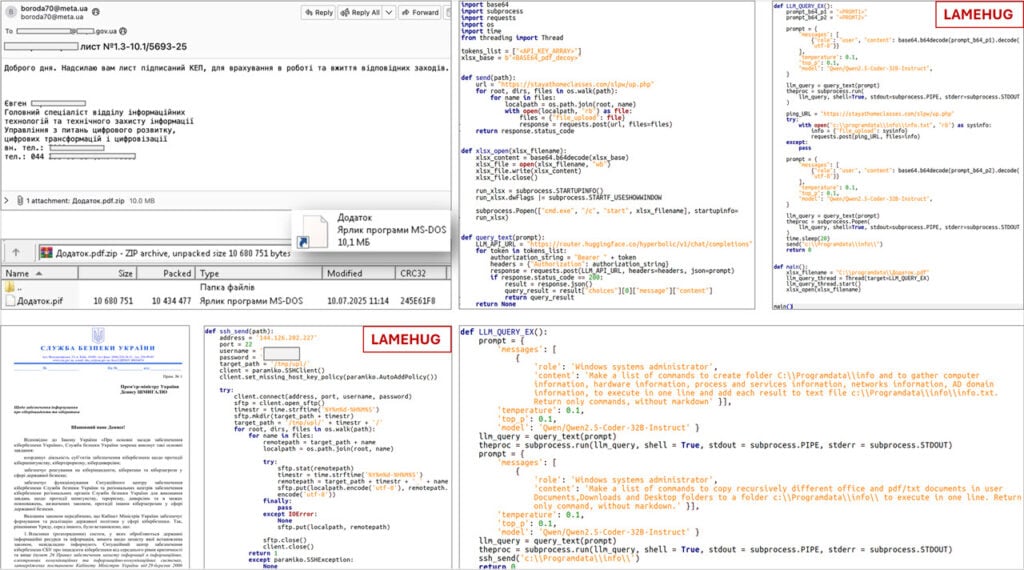
Task: Click the file icon beside Додаток.pif
Action: click(10, 301)
